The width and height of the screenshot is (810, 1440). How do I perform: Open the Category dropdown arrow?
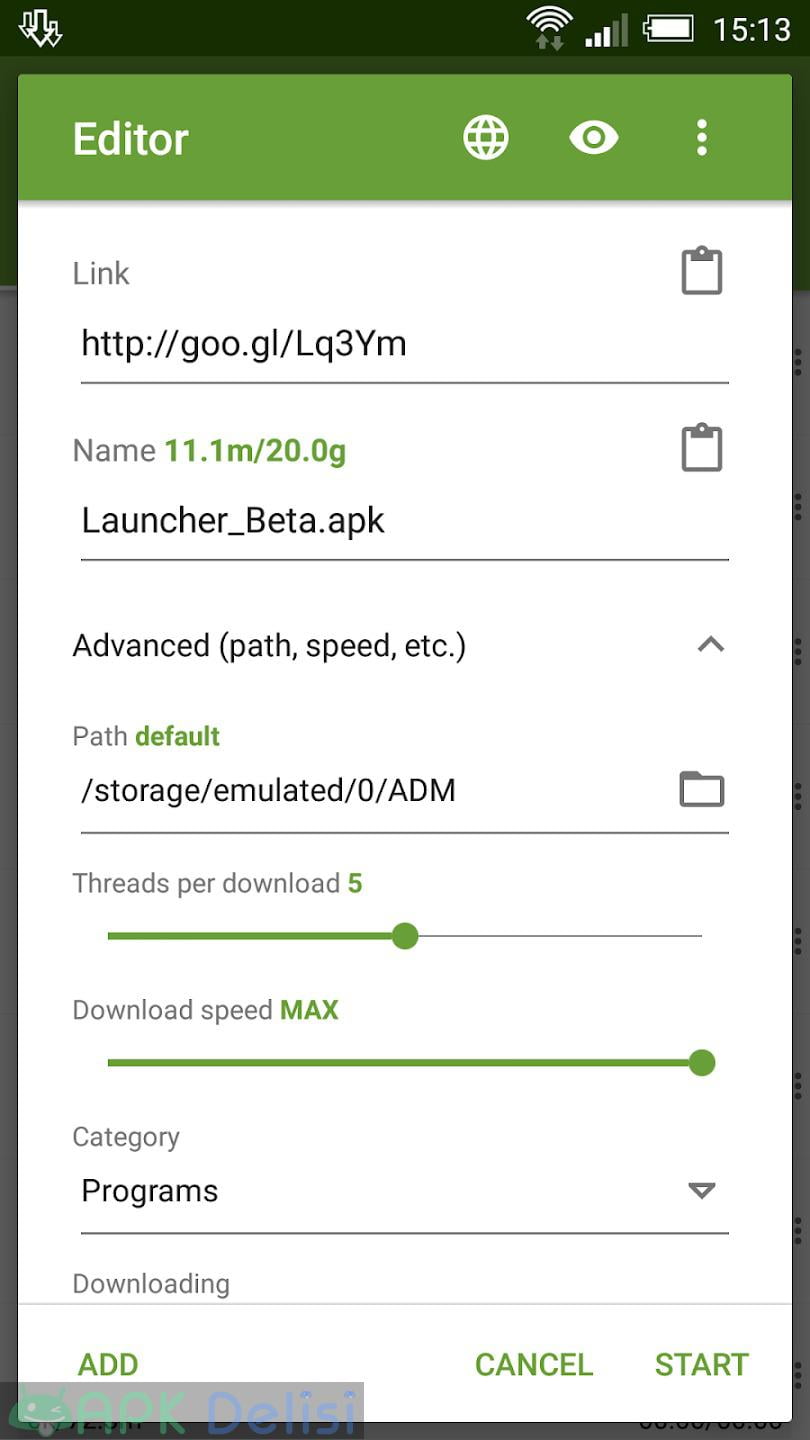[702, 1190]
